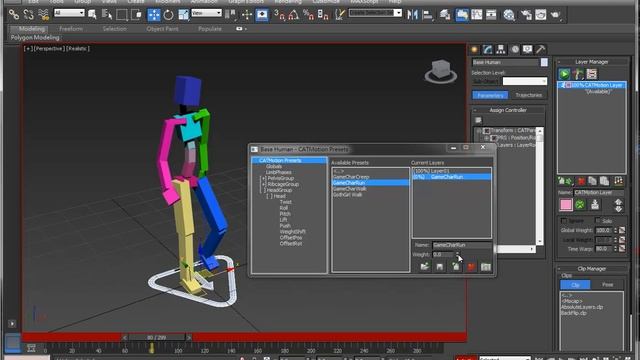
Task: Open the Create command panel tab
Action: tap(474, 49)
